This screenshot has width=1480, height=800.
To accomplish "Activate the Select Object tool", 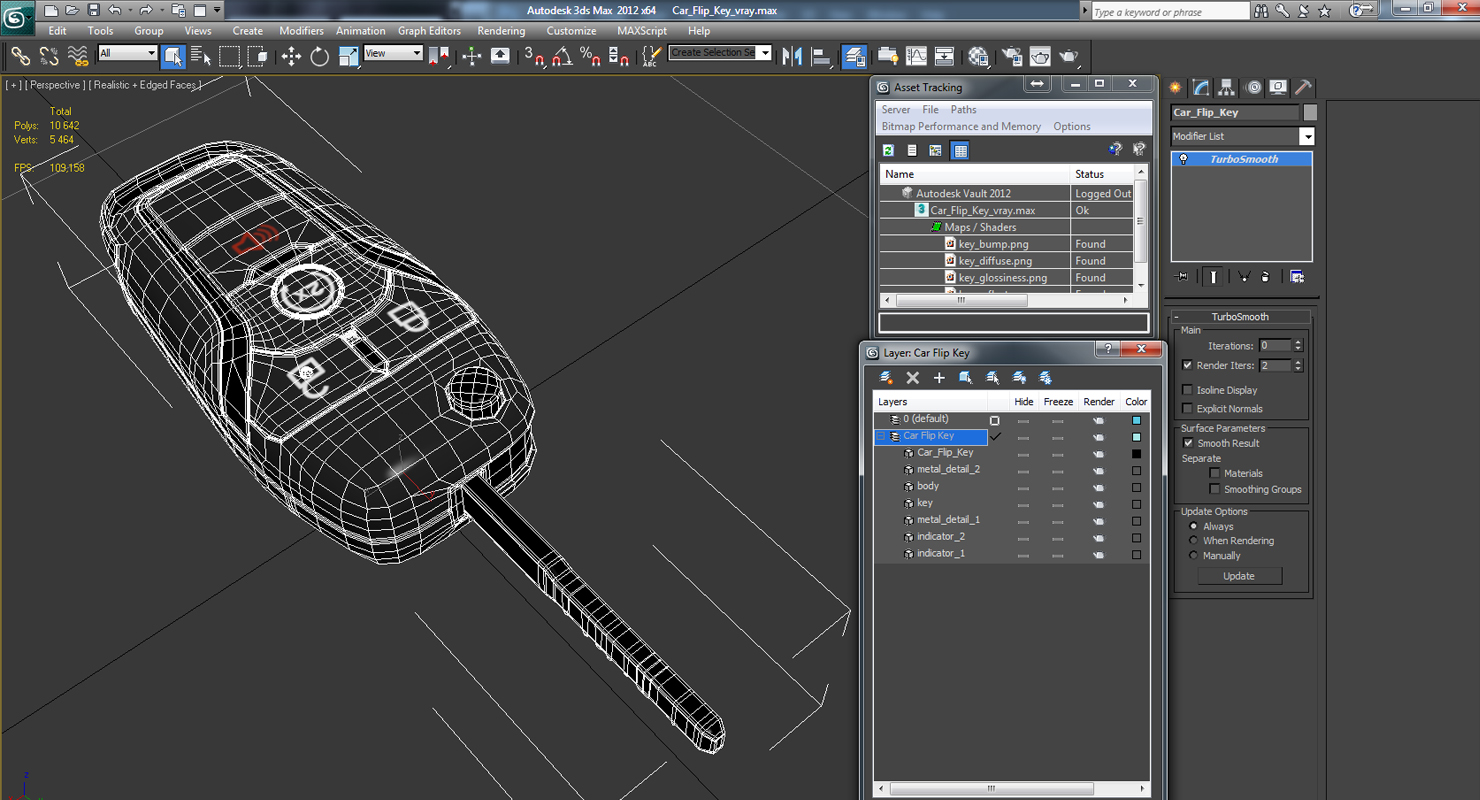I will pyautogui.click(x=173, y=56).
